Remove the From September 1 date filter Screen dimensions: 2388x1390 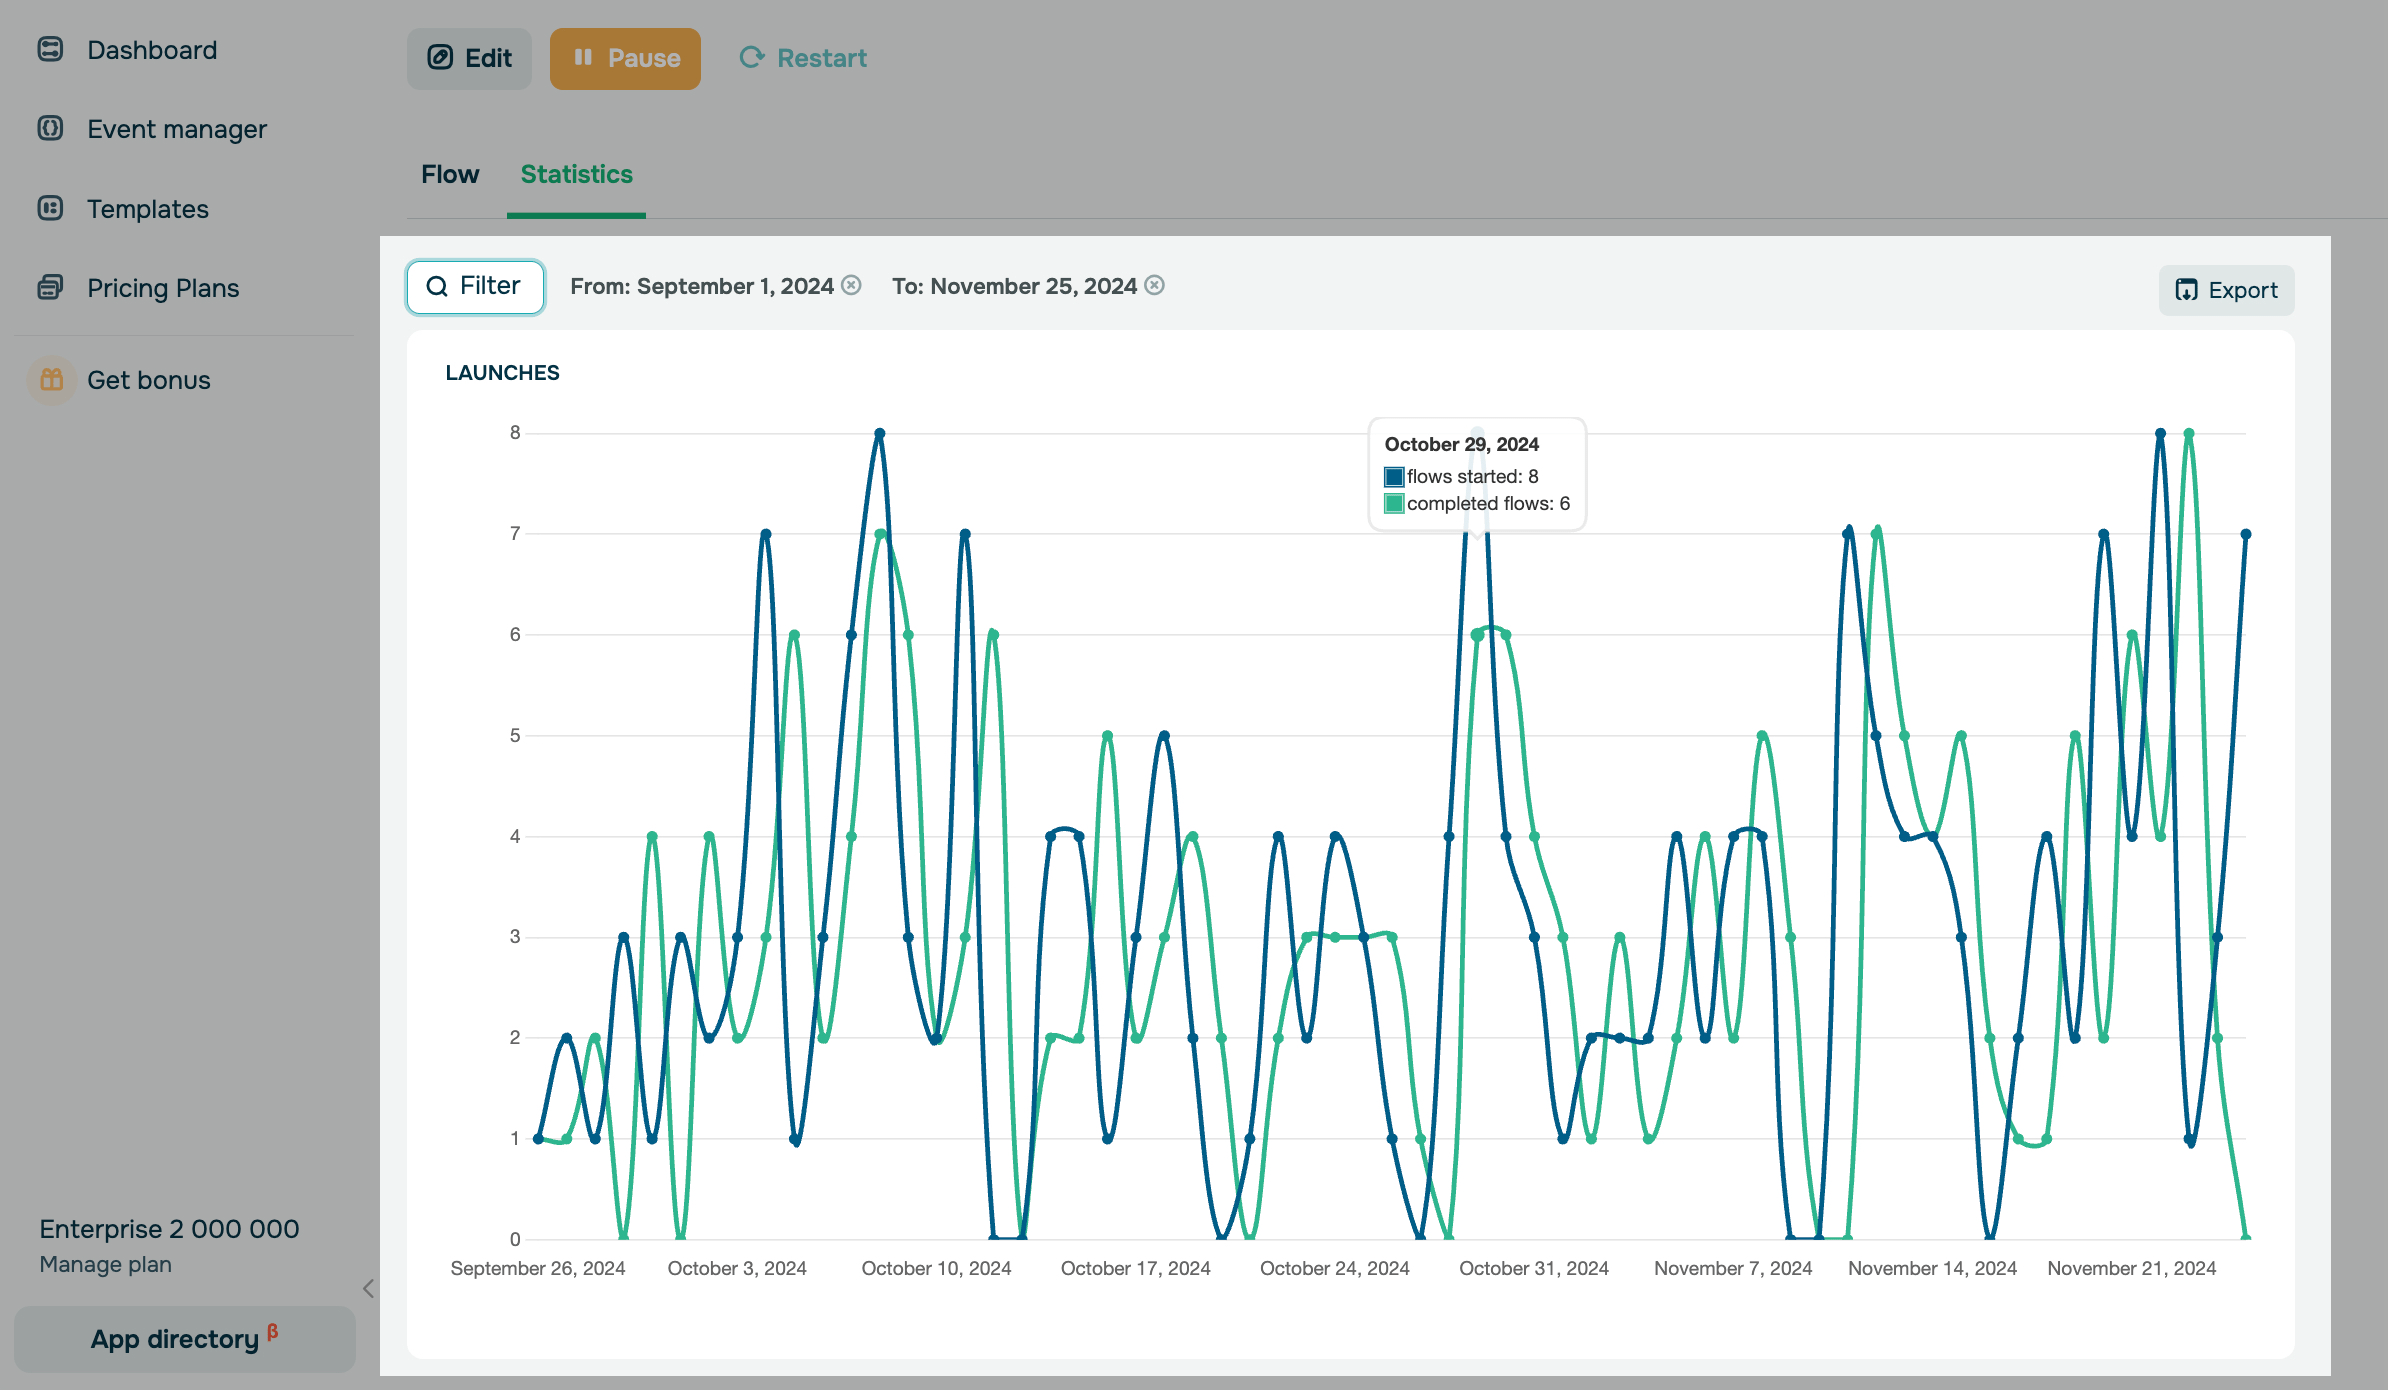coord(851,285)
